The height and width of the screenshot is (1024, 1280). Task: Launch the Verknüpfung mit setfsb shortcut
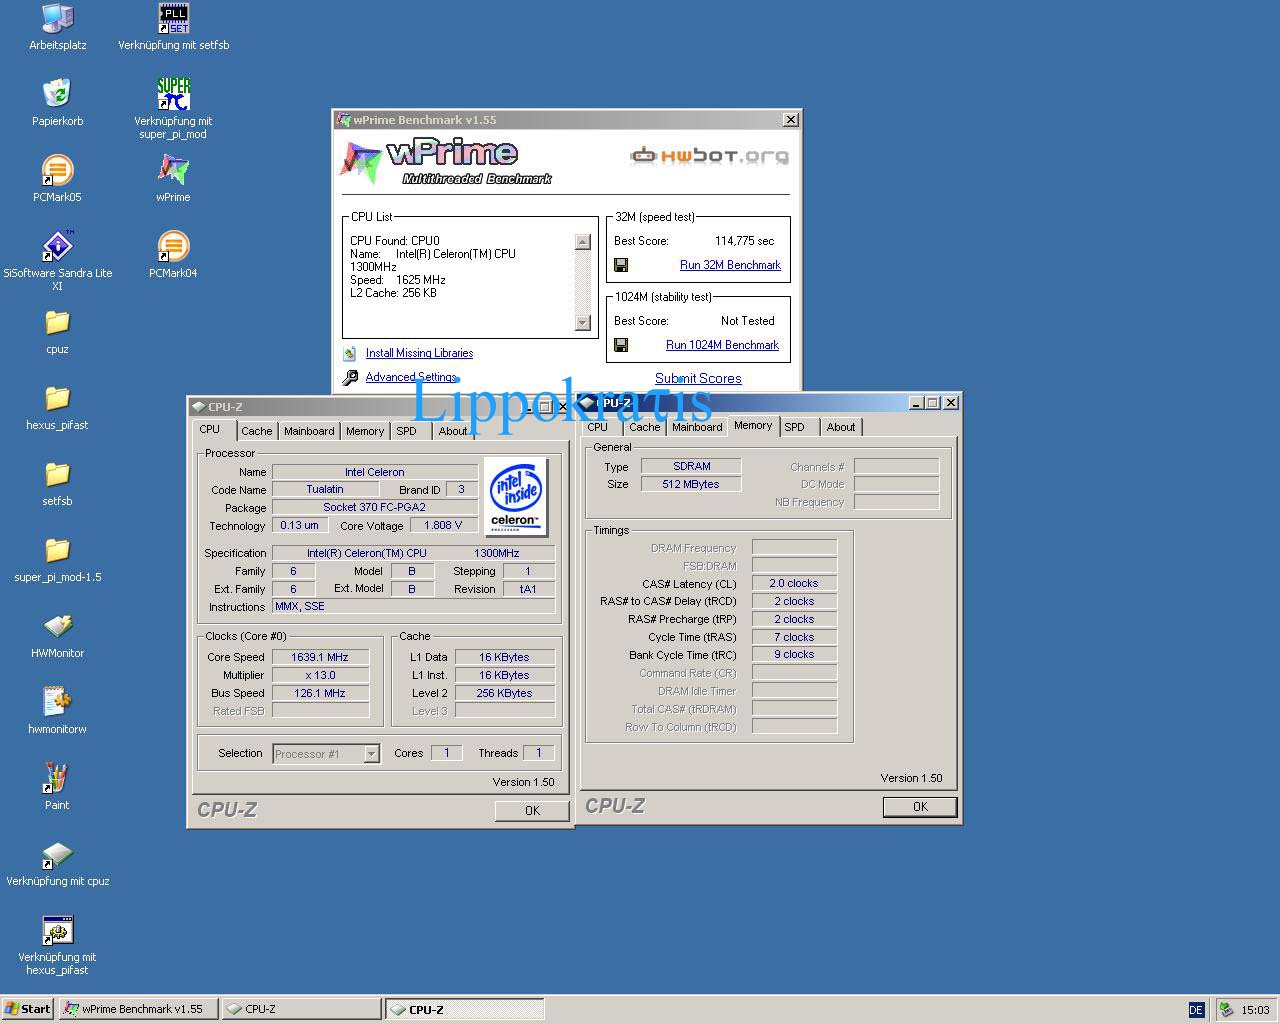pos(173,18)
